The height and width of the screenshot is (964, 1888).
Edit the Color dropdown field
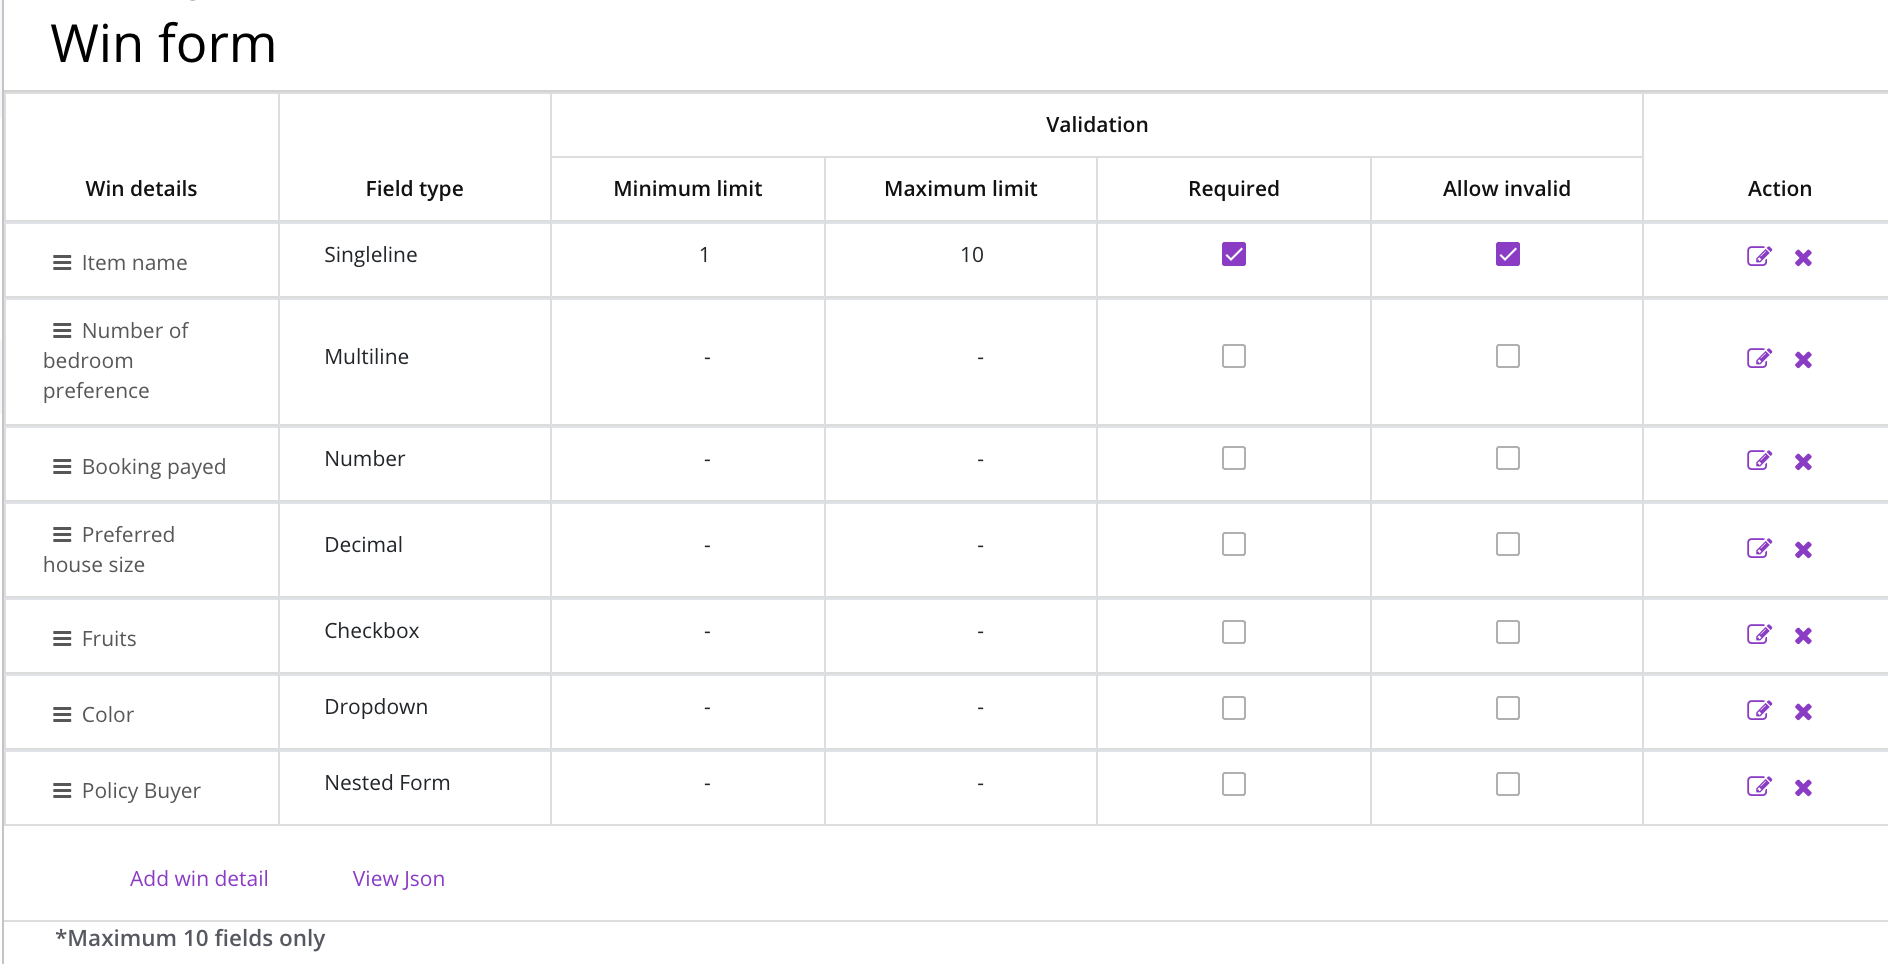click(1759, 710)
